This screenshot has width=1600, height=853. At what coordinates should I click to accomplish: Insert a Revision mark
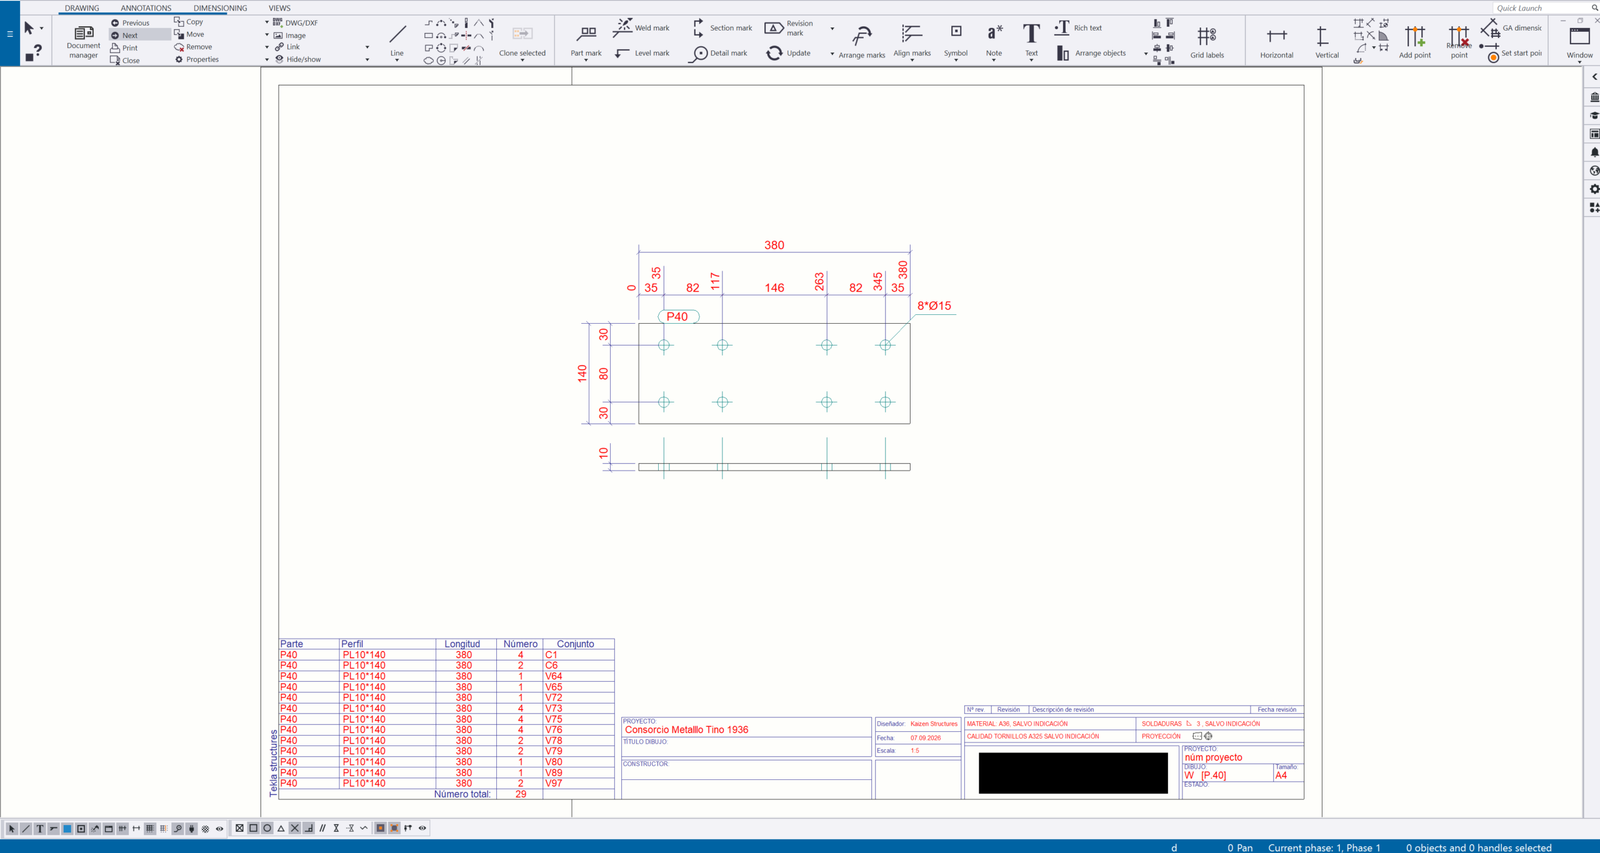(x=791, y=28)
